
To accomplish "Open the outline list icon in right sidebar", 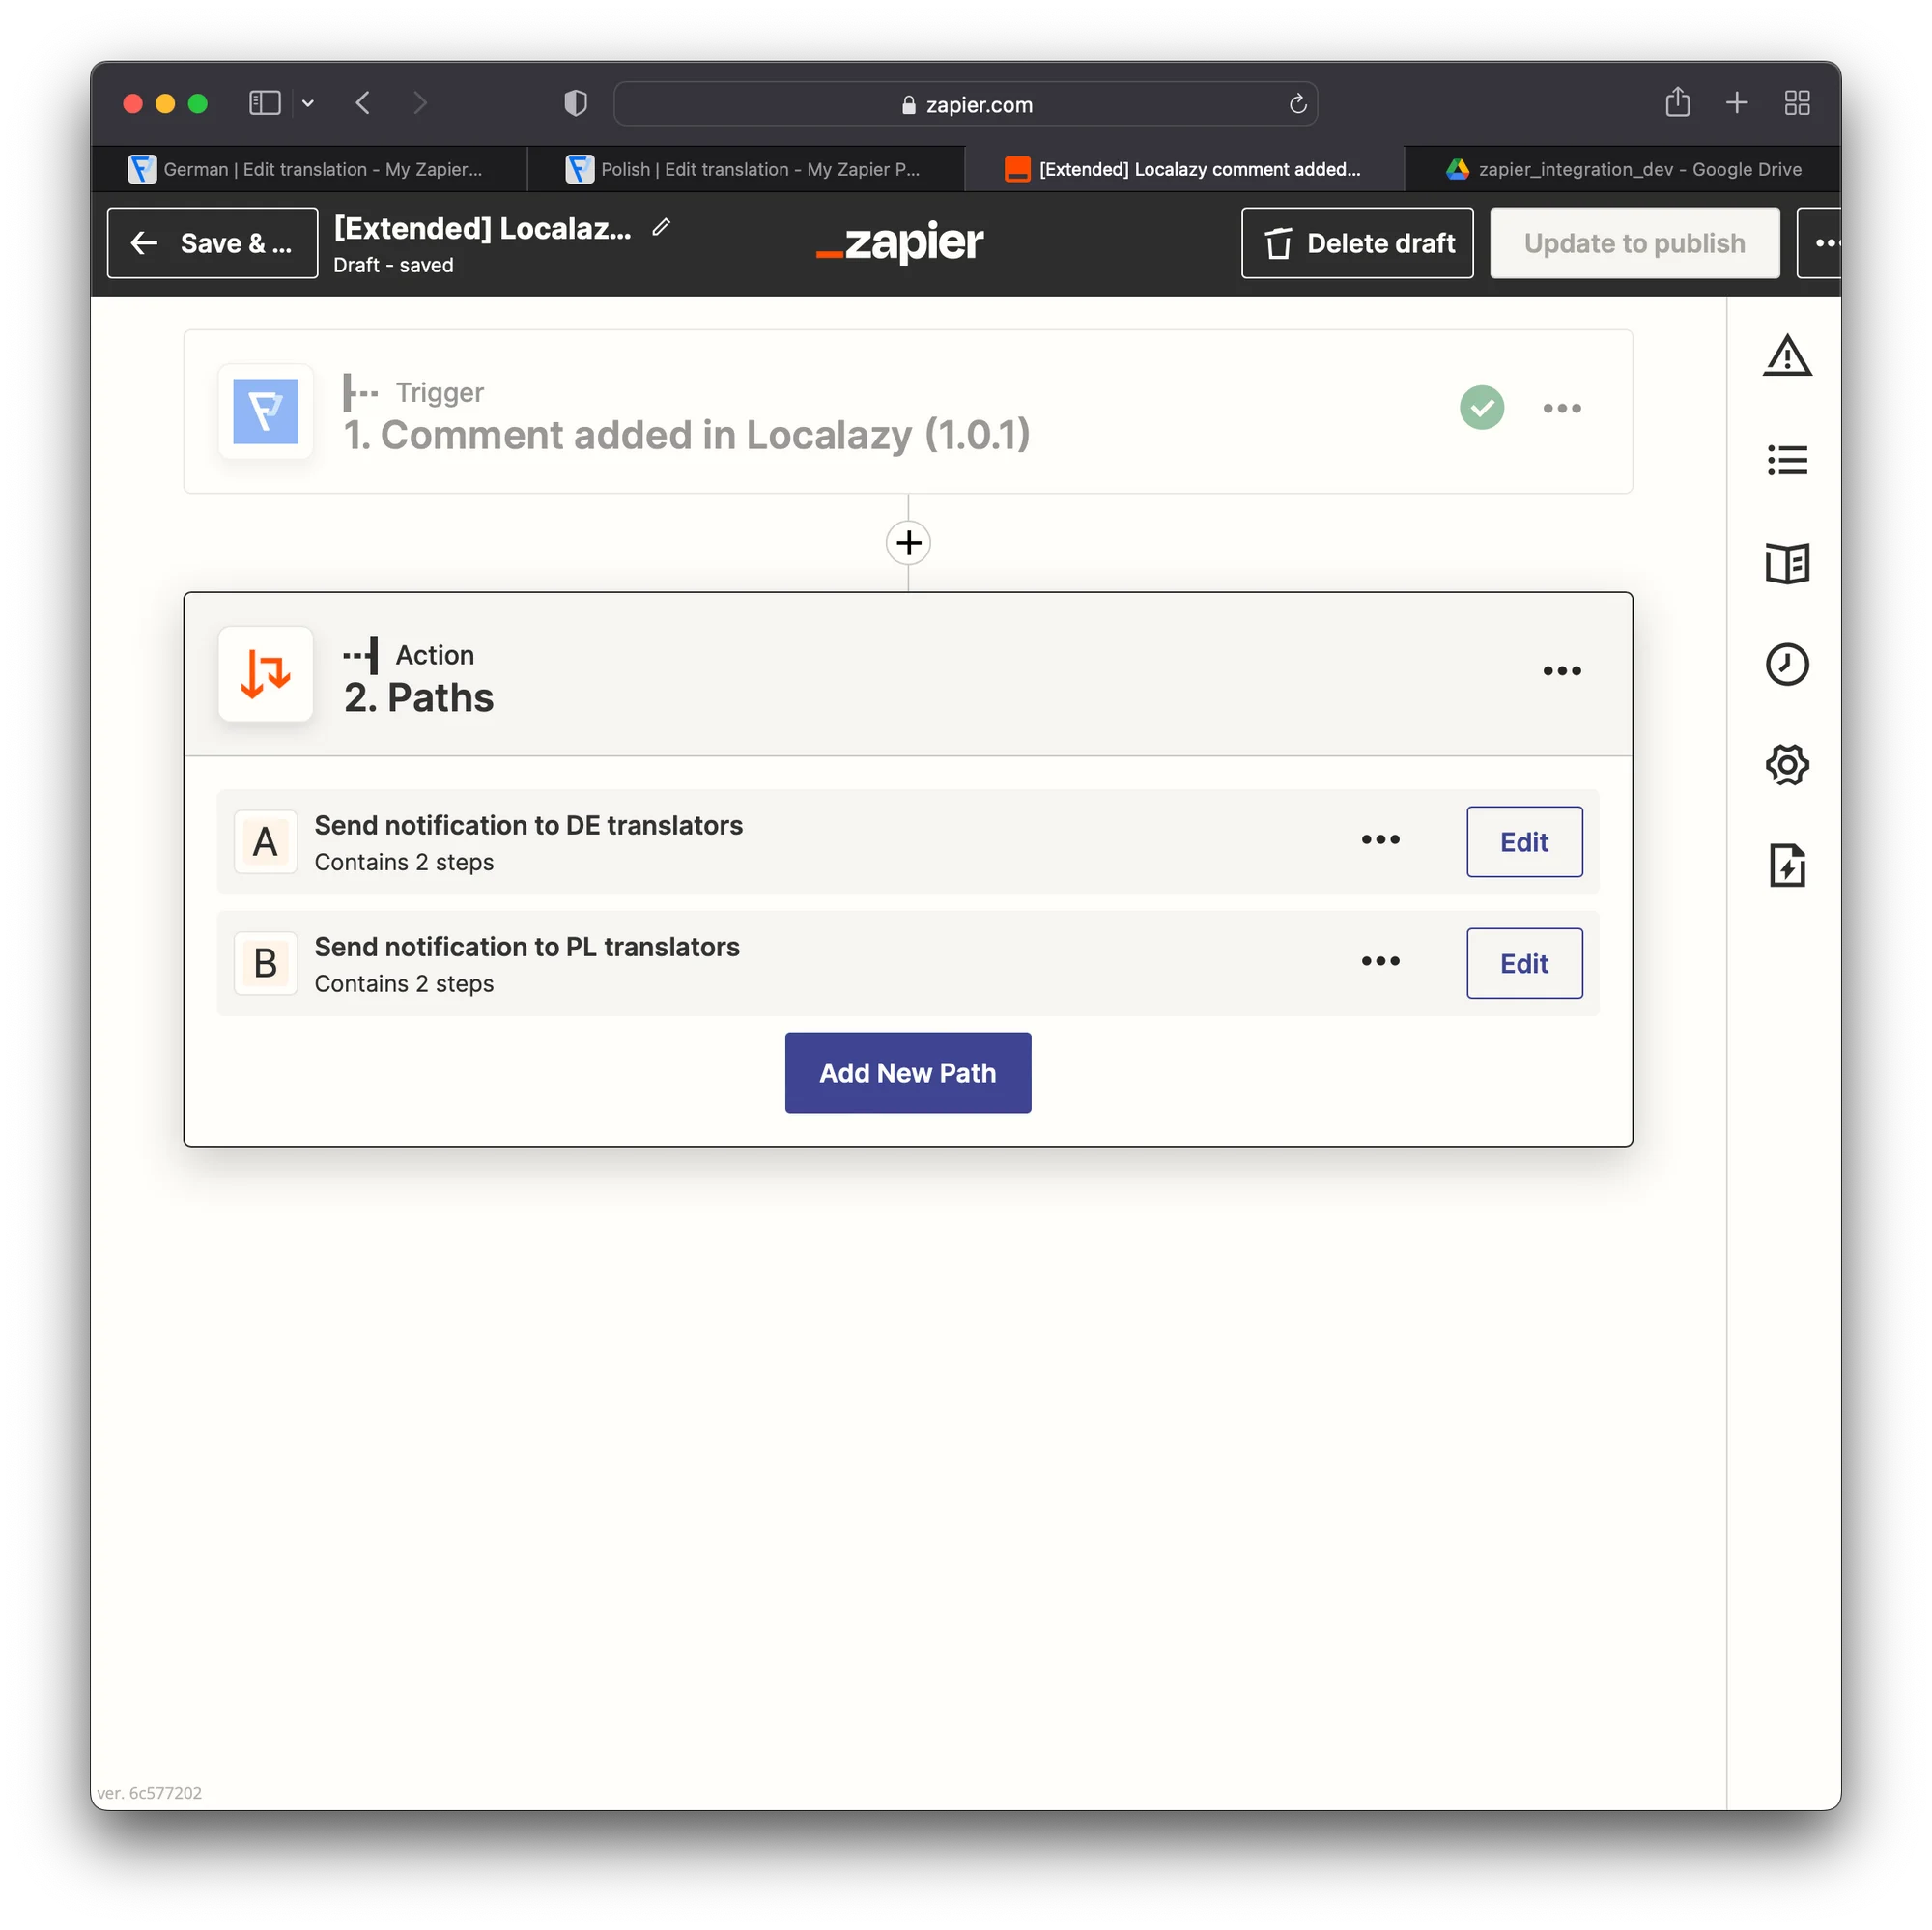I will [1786, 460].
